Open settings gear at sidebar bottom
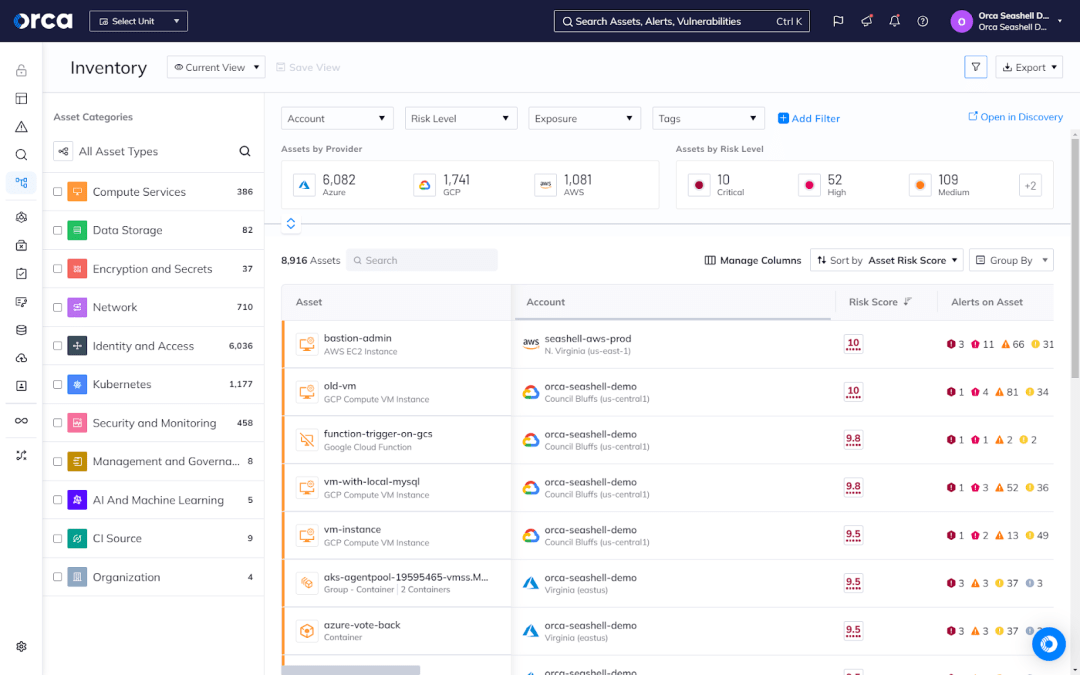 pos(21,647)
